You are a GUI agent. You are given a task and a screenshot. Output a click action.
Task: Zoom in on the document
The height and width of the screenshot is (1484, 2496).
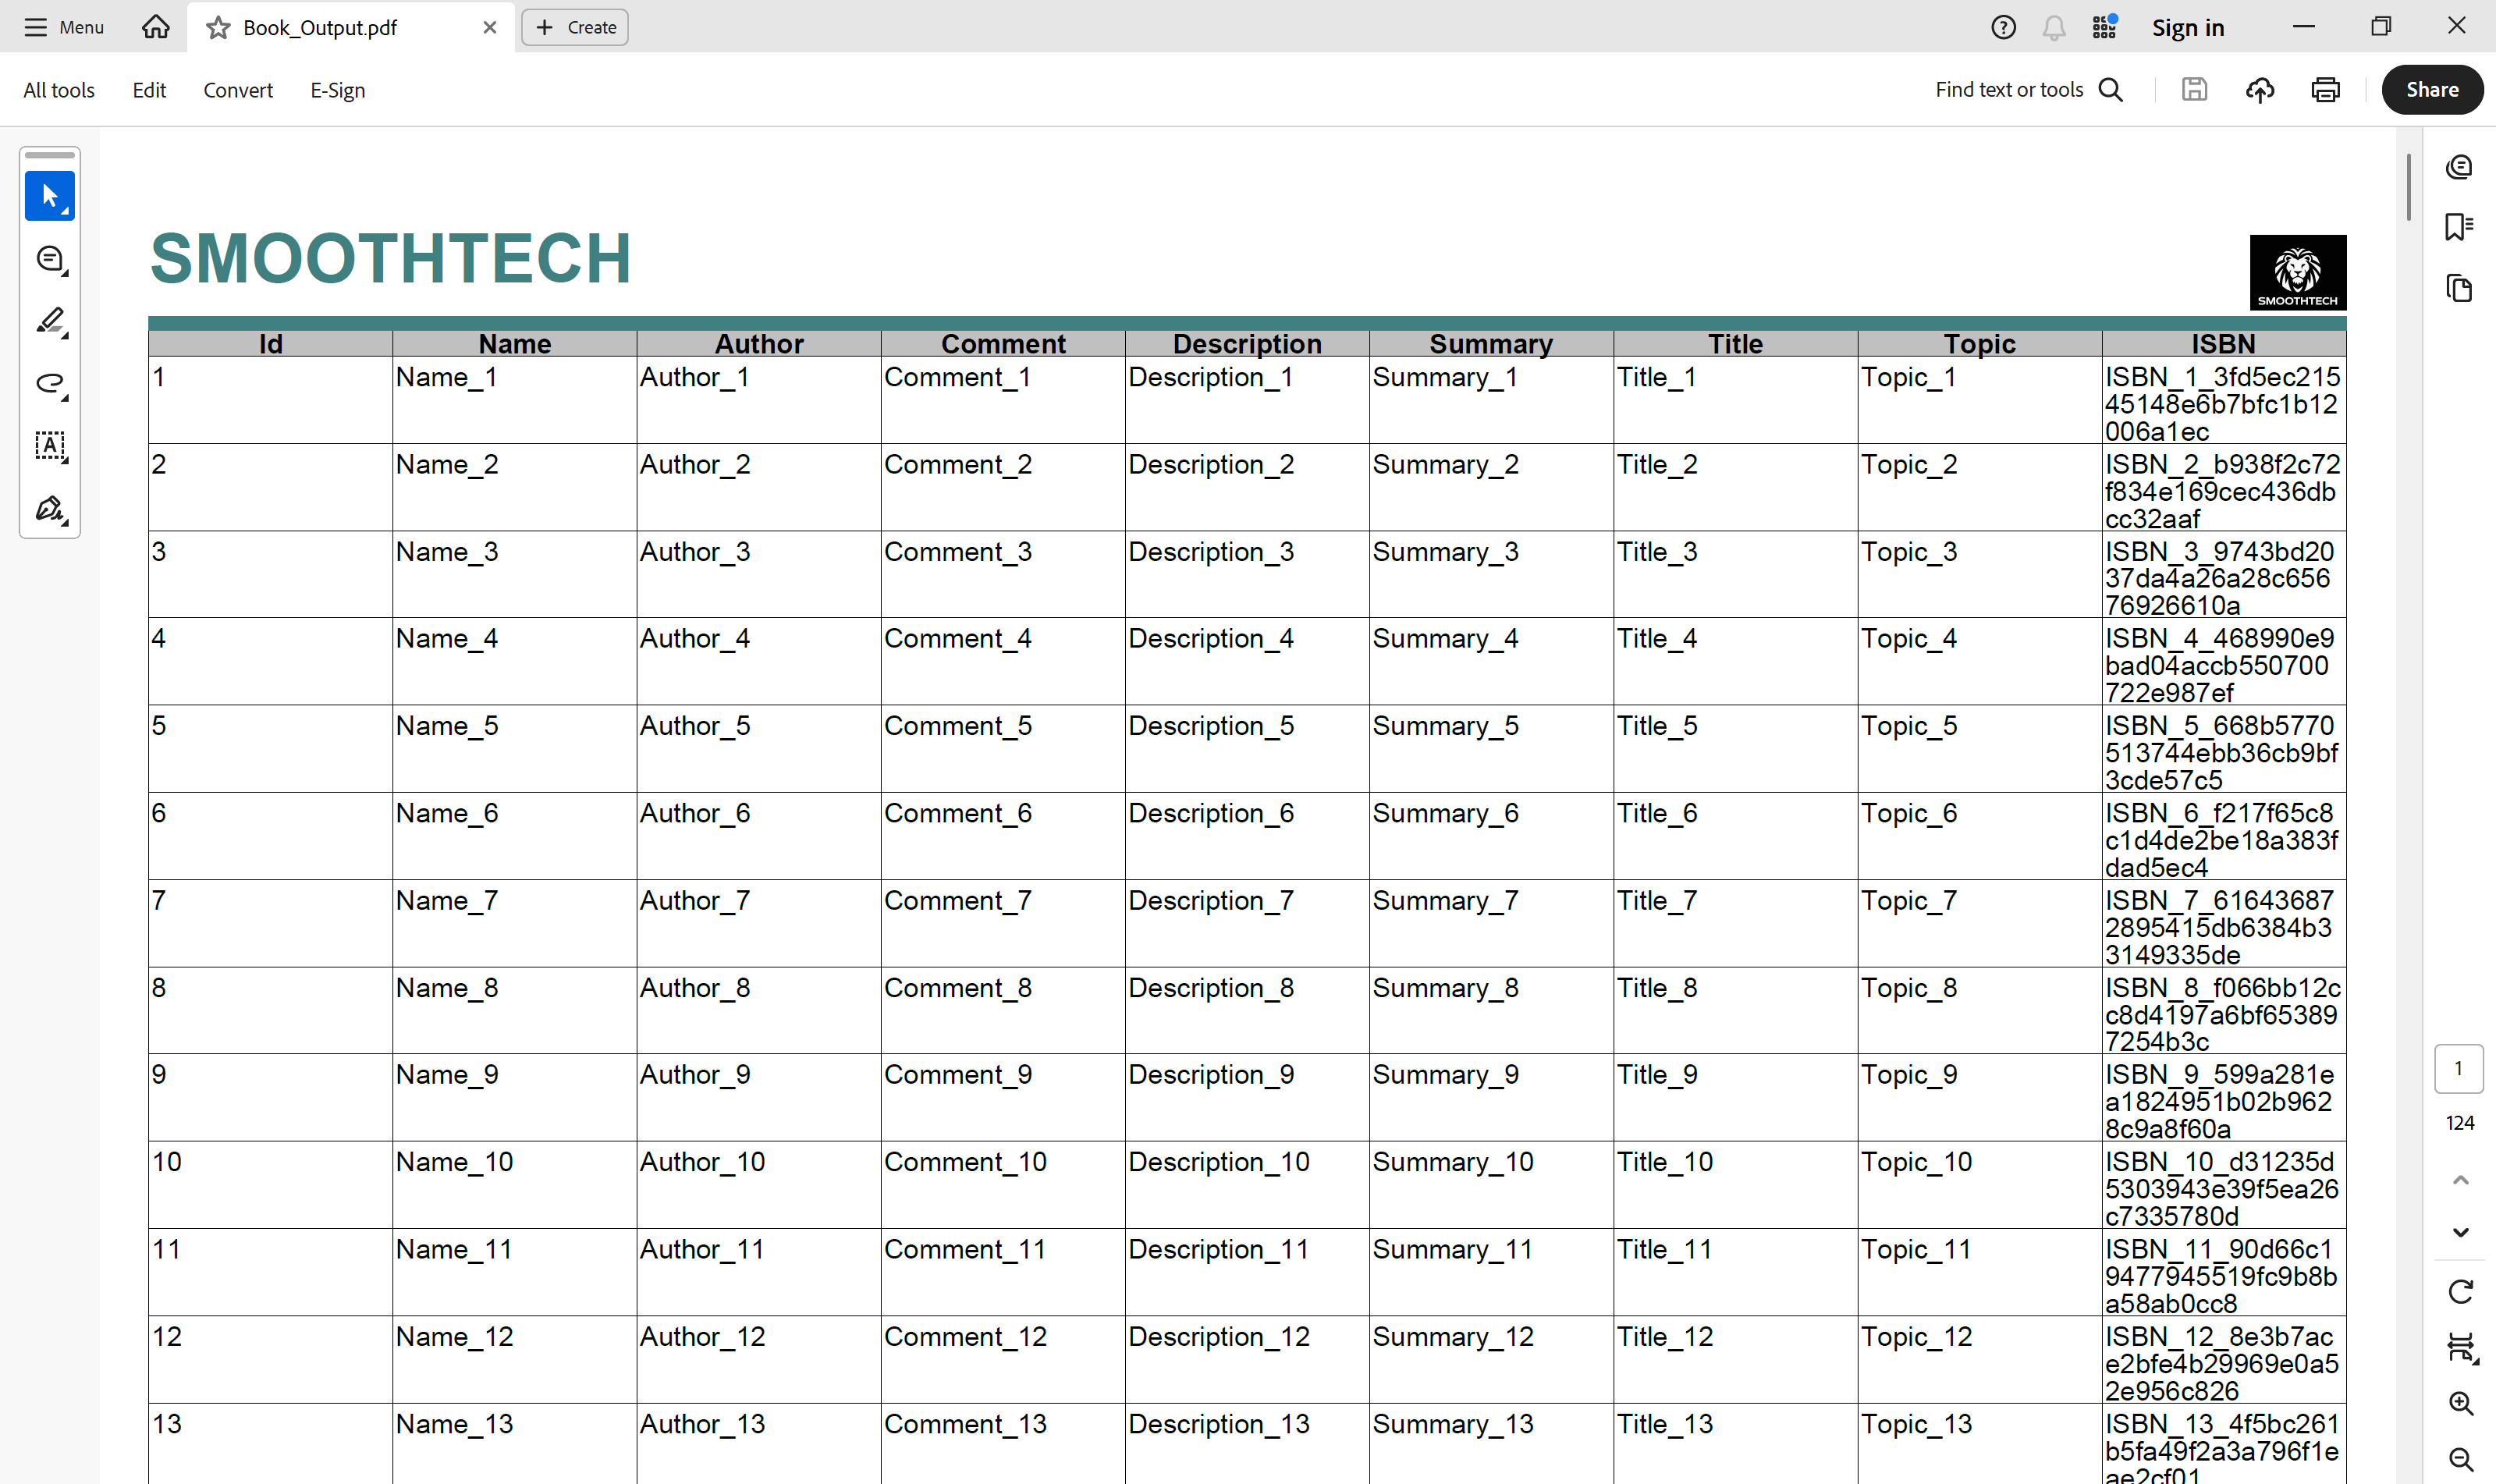2462,1404
